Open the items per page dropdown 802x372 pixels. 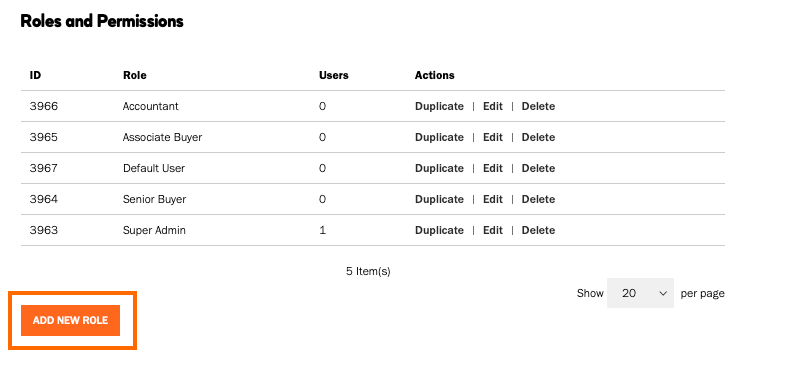click(x=640, y=293)
